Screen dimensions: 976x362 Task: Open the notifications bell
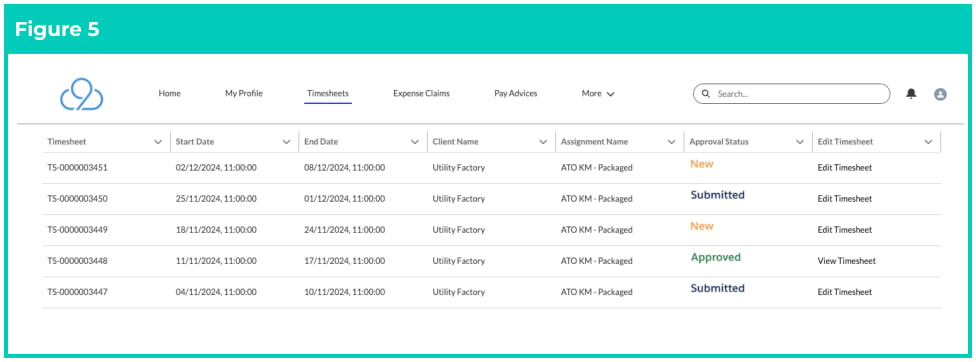[x=911, y=94]
